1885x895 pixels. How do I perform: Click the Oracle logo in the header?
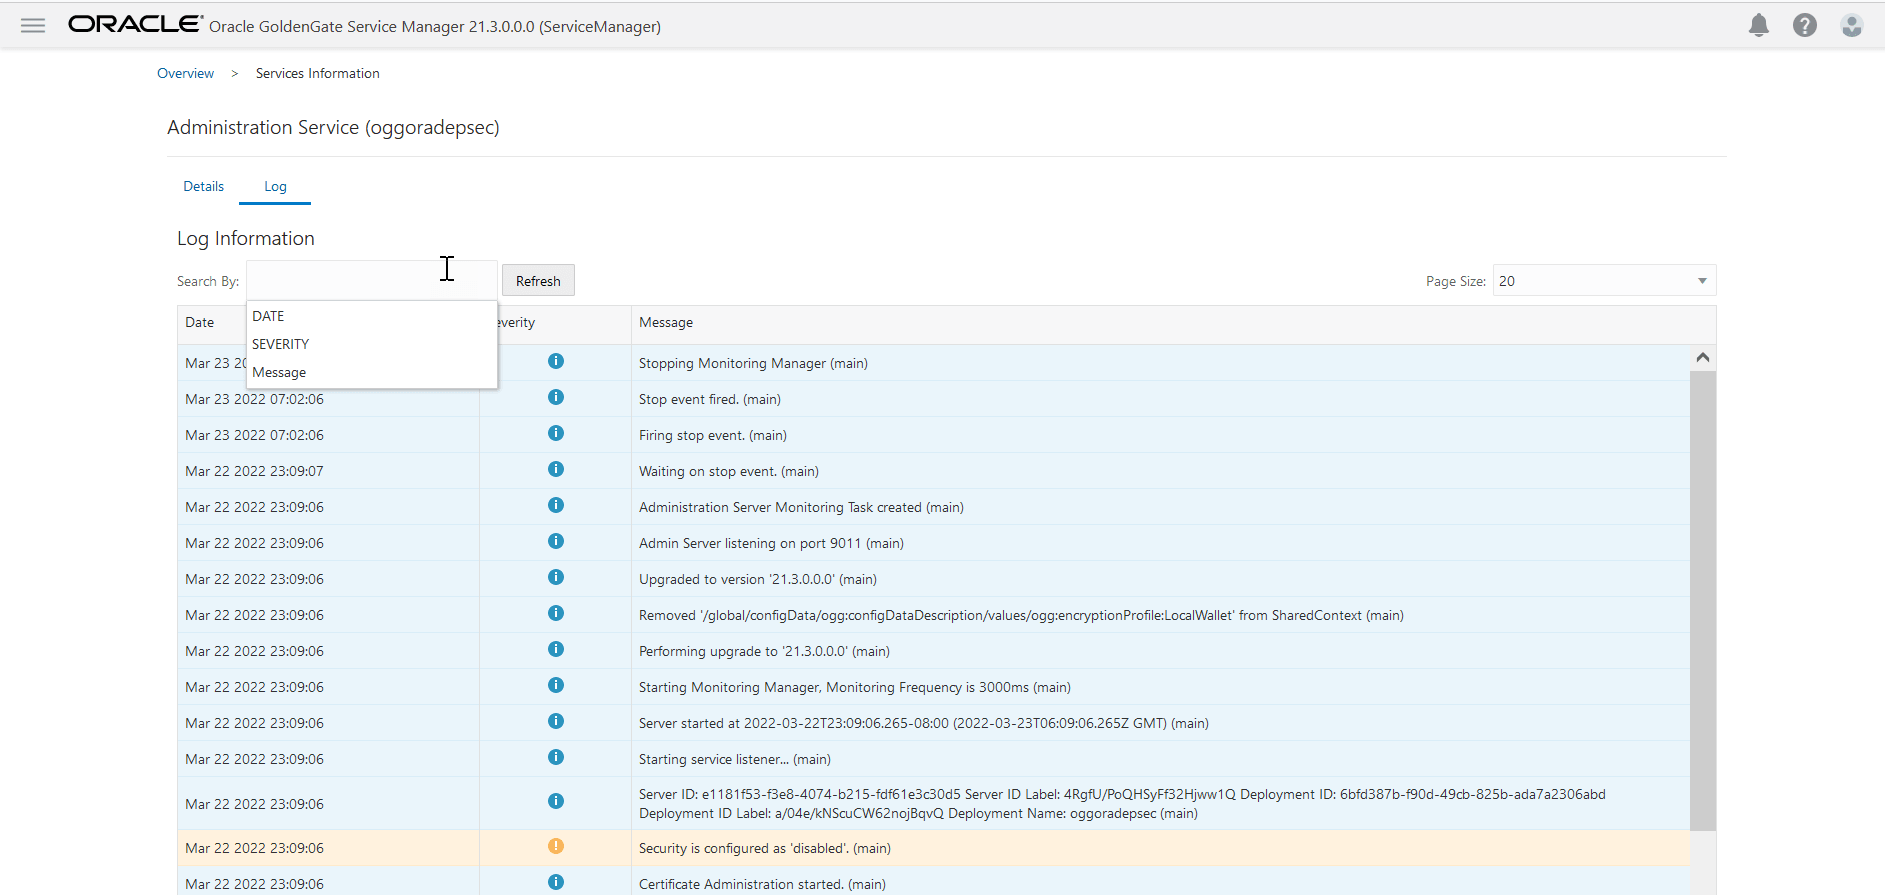(x=135, y=25)
